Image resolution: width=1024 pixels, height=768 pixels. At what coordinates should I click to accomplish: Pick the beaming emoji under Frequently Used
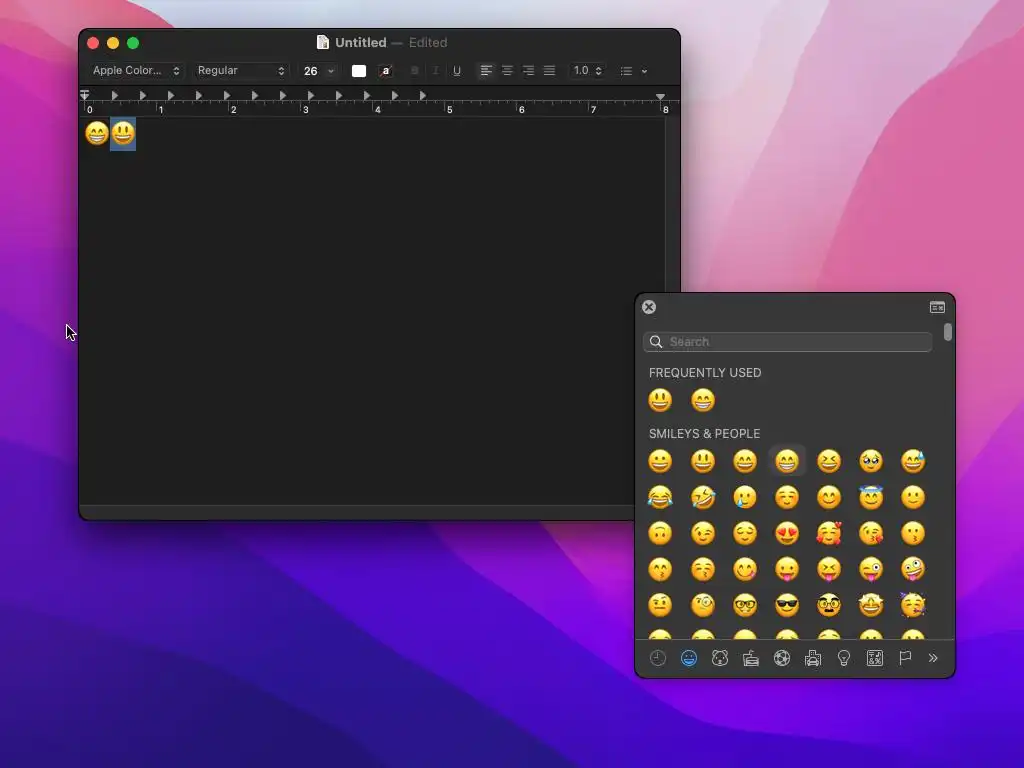pos(703,400)
